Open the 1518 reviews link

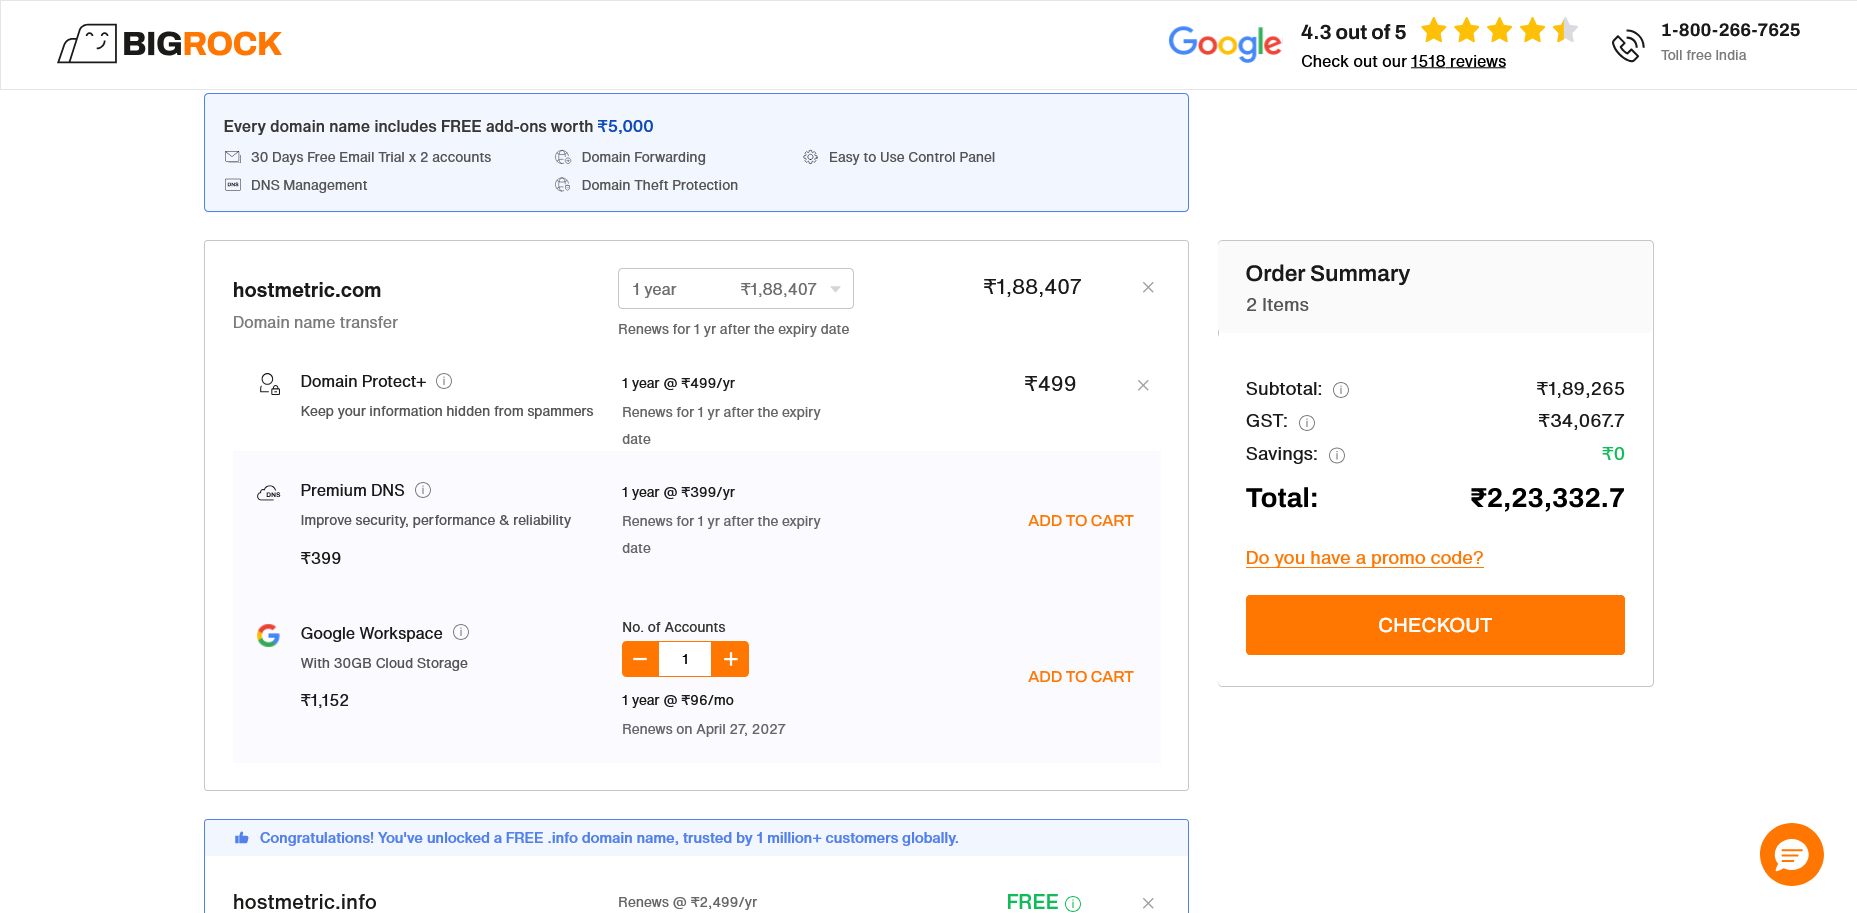[1458, 61]
